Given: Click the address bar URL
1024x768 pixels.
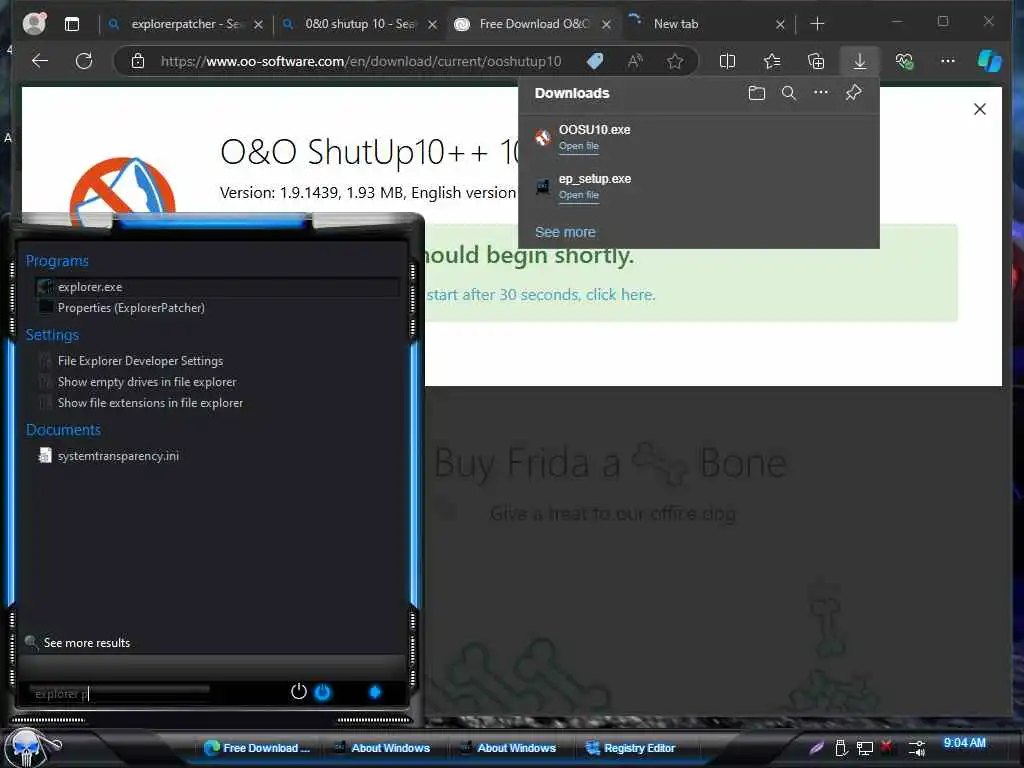Looking at the screenshot, I should click(360, 61).
